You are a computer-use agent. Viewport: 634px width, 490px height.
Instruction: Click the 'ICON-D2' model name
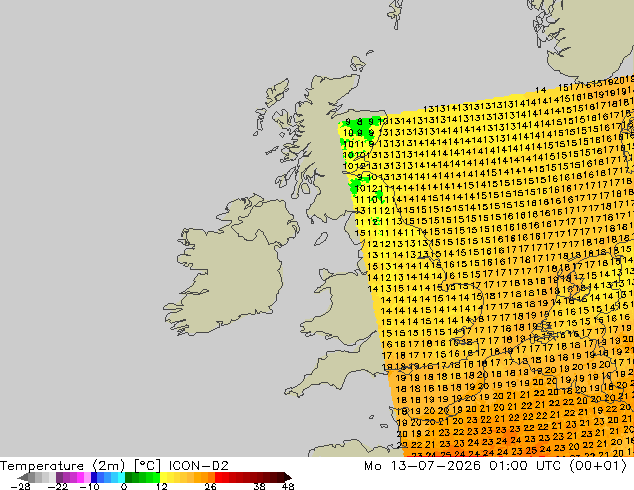[199, 466]
